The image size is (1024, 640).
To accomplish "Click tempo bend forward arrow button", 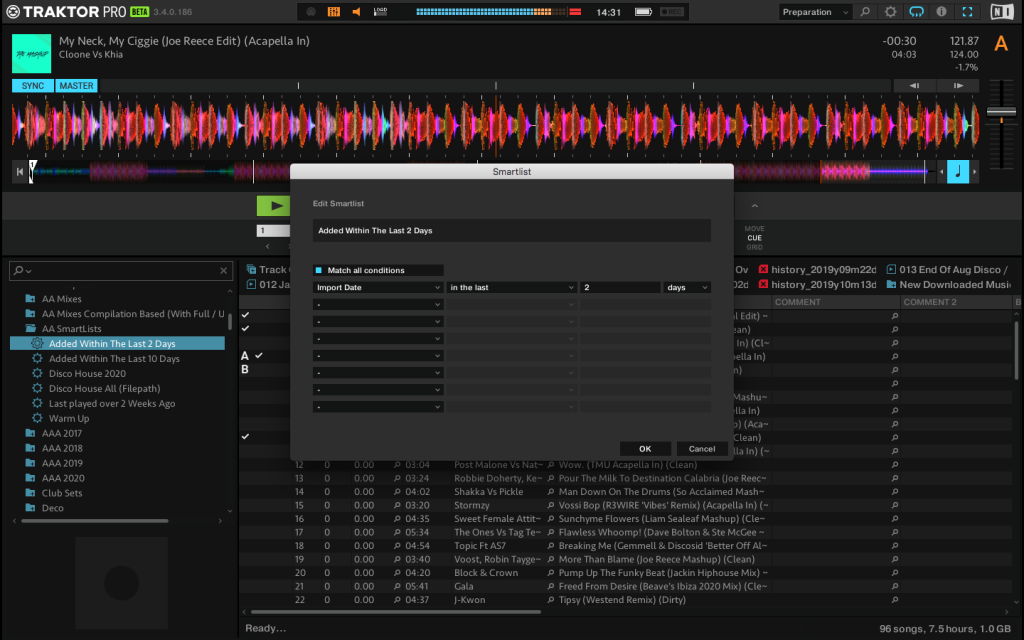I will coord(958,86).
